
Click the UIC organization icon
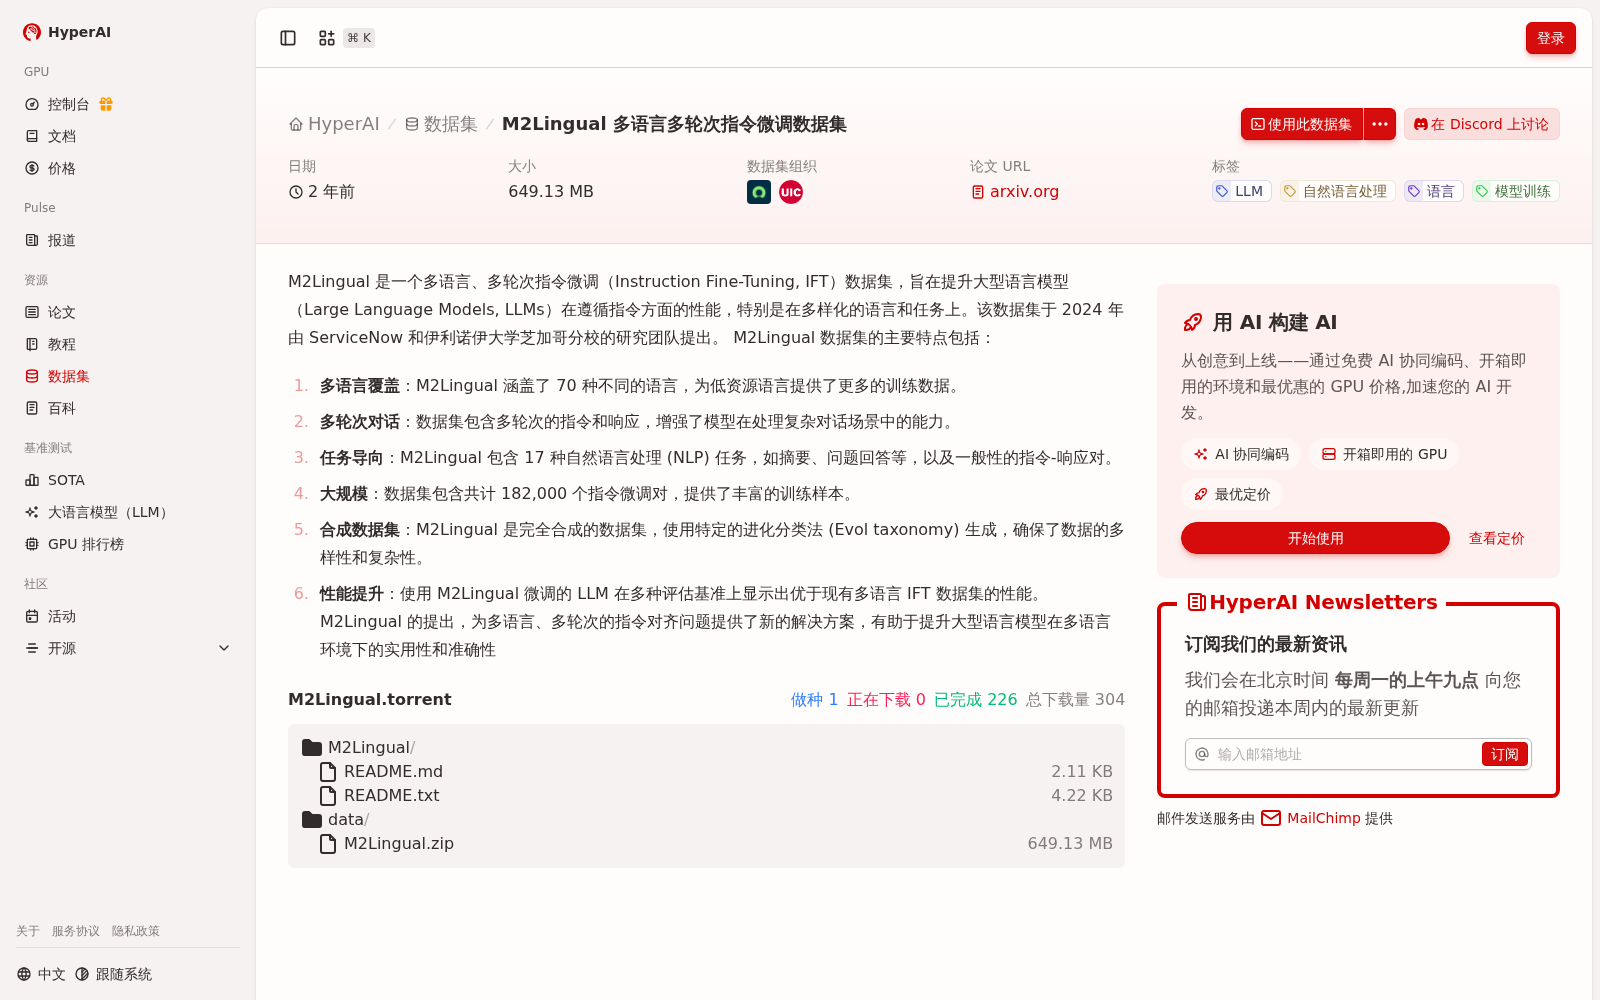[x=791, y=192]
